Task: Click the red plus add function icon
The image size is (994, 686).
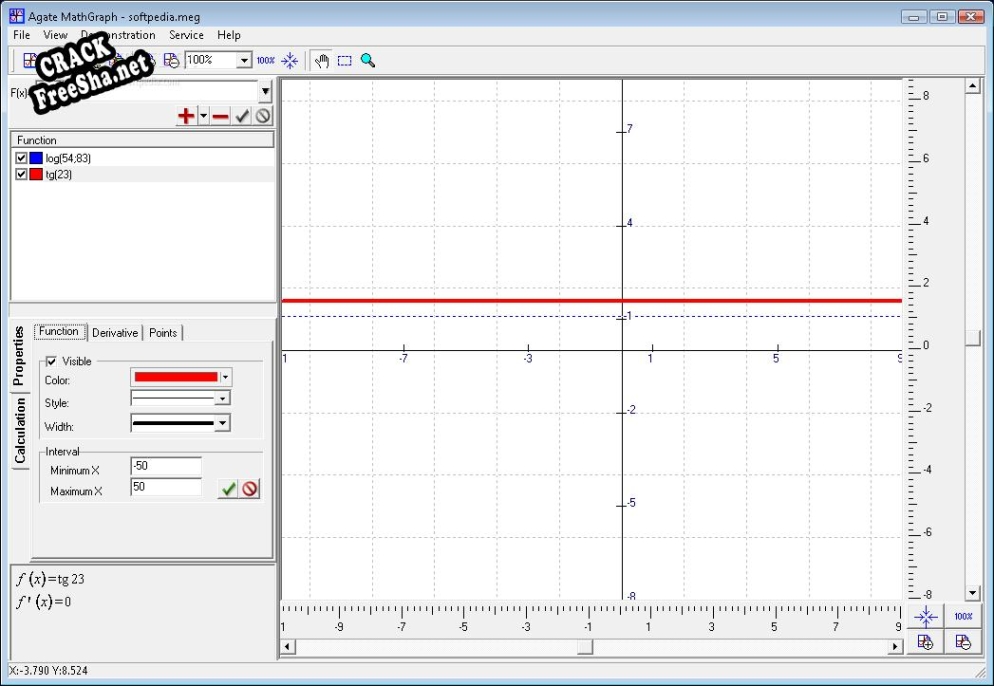Action: pos(186,116)
